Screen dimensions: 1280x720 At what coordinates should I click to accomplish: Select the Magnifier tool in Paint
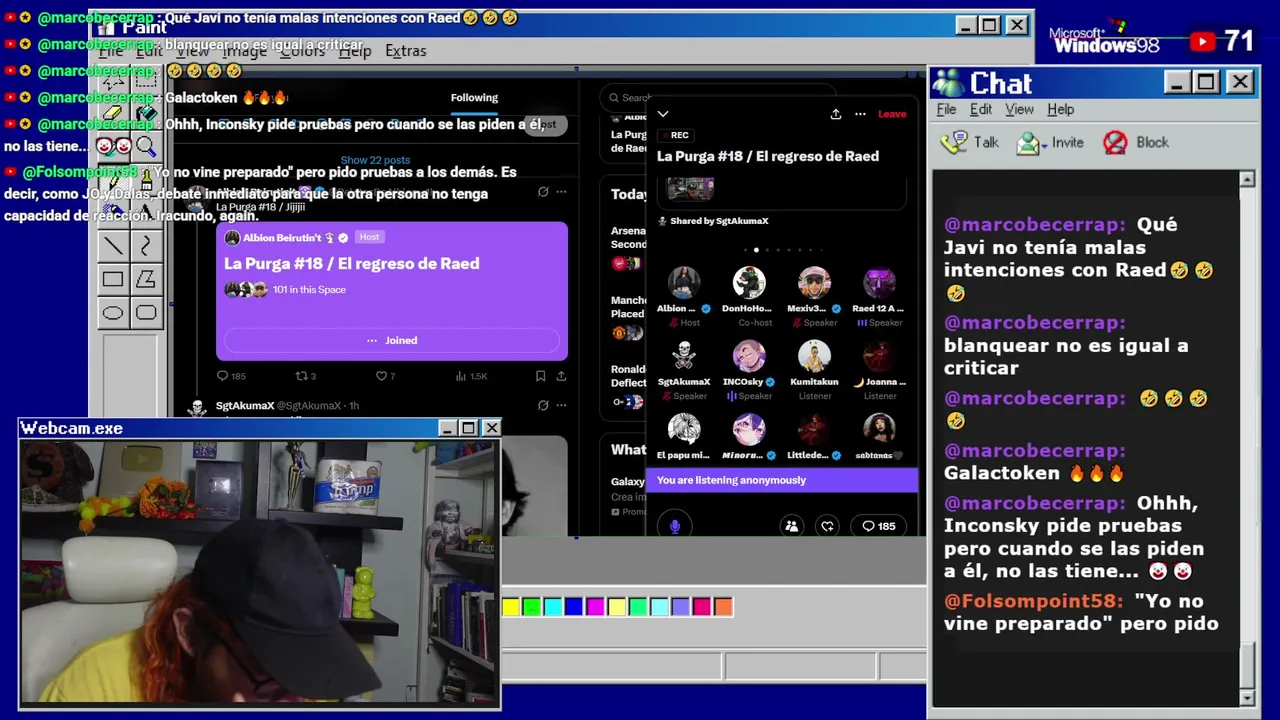coord(146,147)
